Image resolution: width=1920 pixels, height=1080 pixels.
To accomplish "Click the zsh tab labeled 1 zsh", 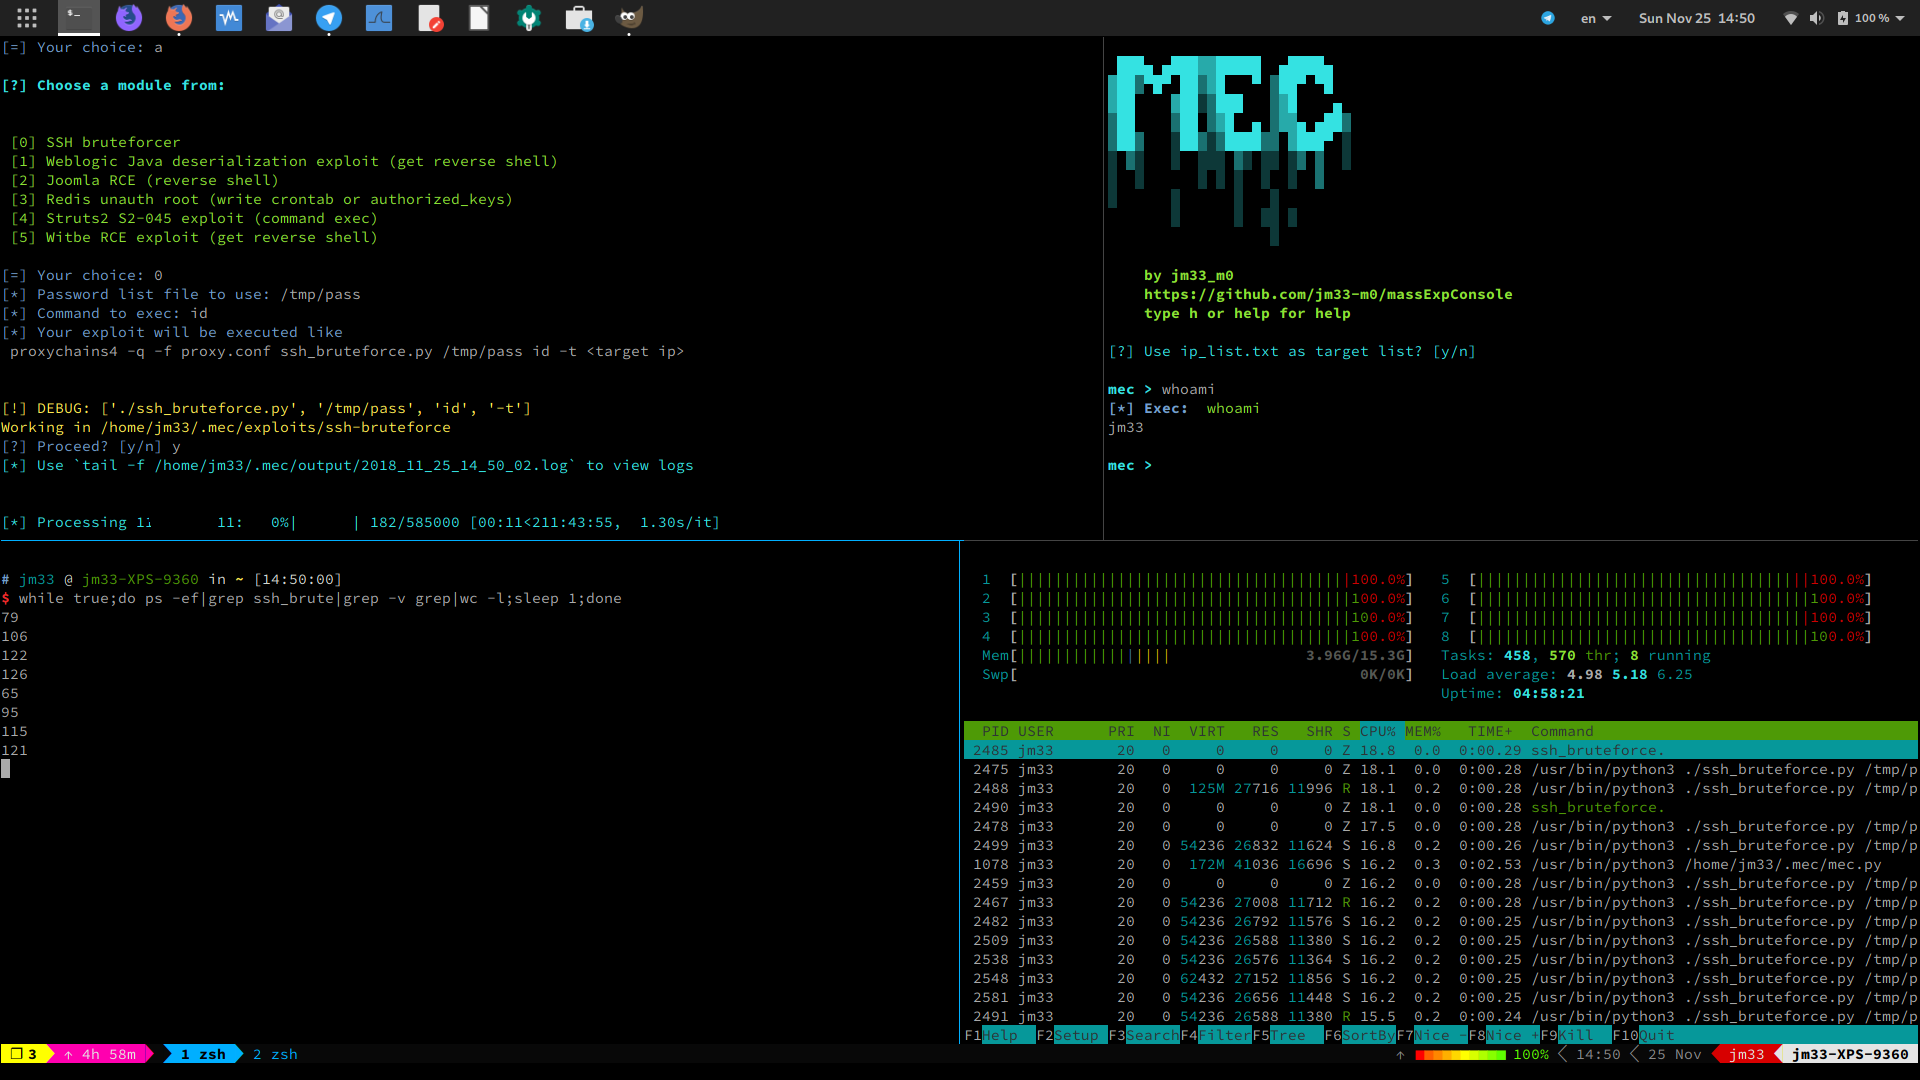I will point(202,1054).
